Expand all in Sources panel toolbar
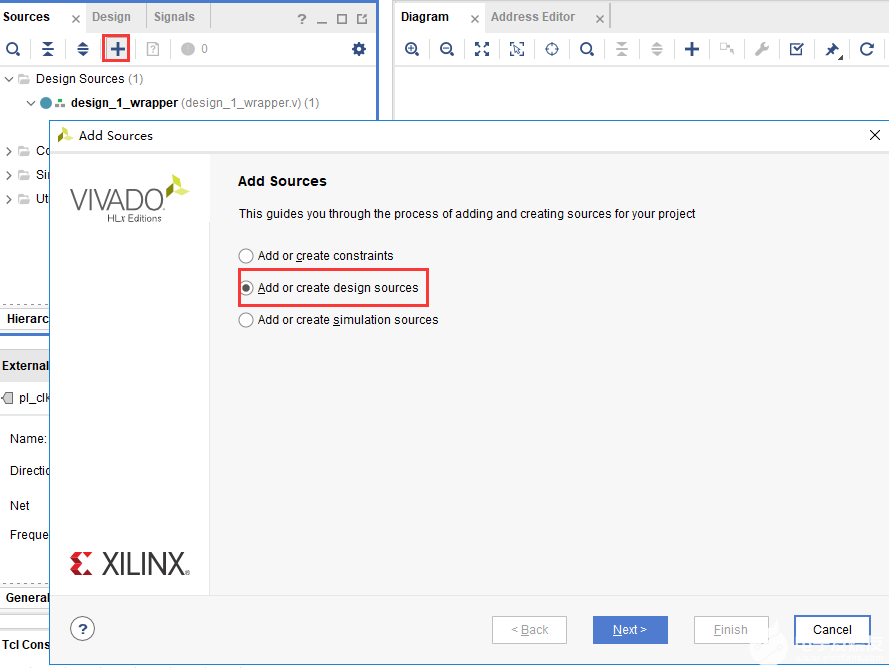 pos(83,49)
